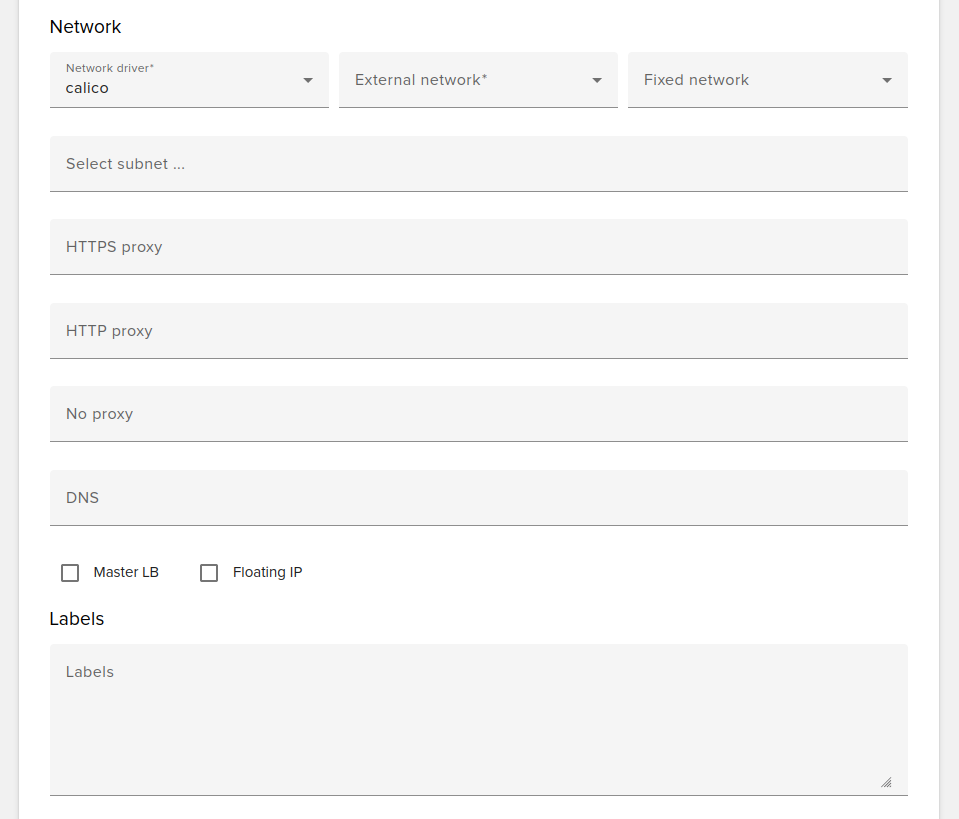The width and height of the screenshot is (959, 819).
Task: Click the Fixed network dropdown arrow
Action: coord(886,80)
